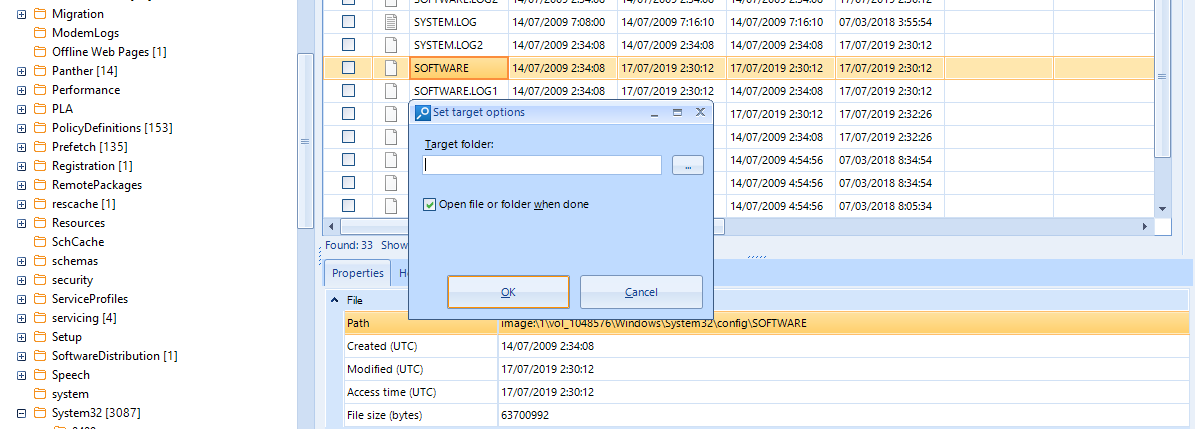Select the SoftwareDistribution tree folder
The width and height of the screenshot is (1195, 429).
tap(105, 356)
